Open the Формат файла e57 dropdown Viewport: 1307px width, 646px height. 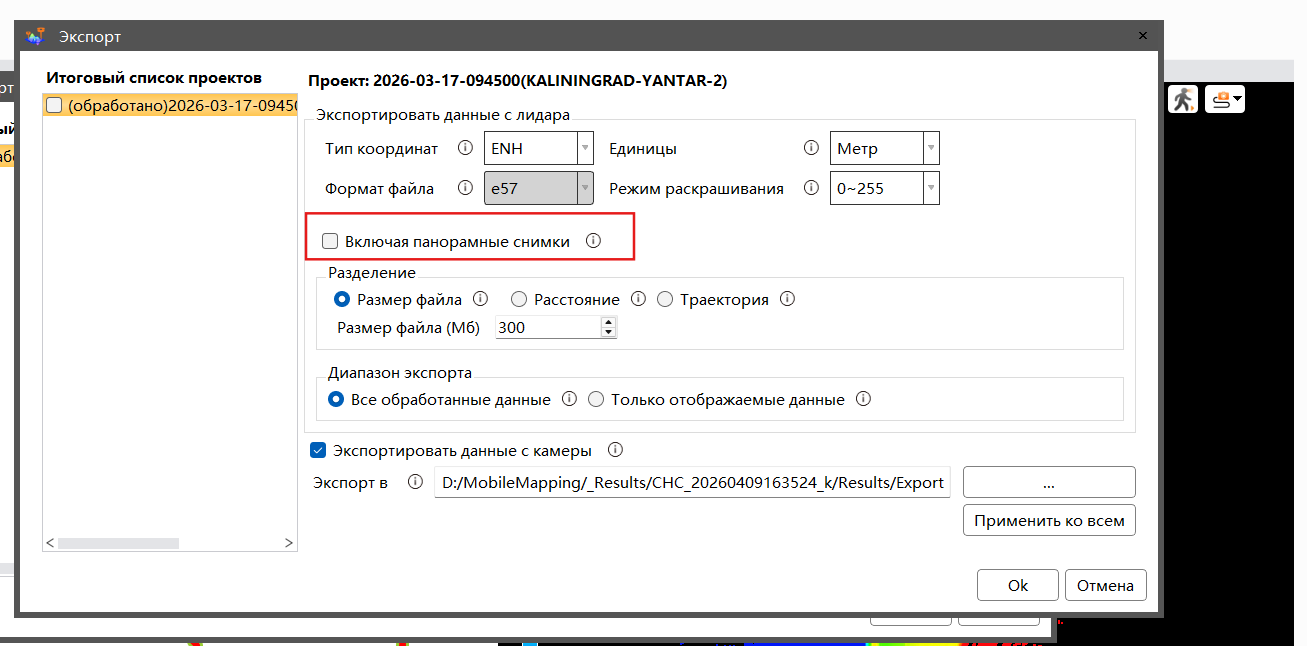point(539,187)
